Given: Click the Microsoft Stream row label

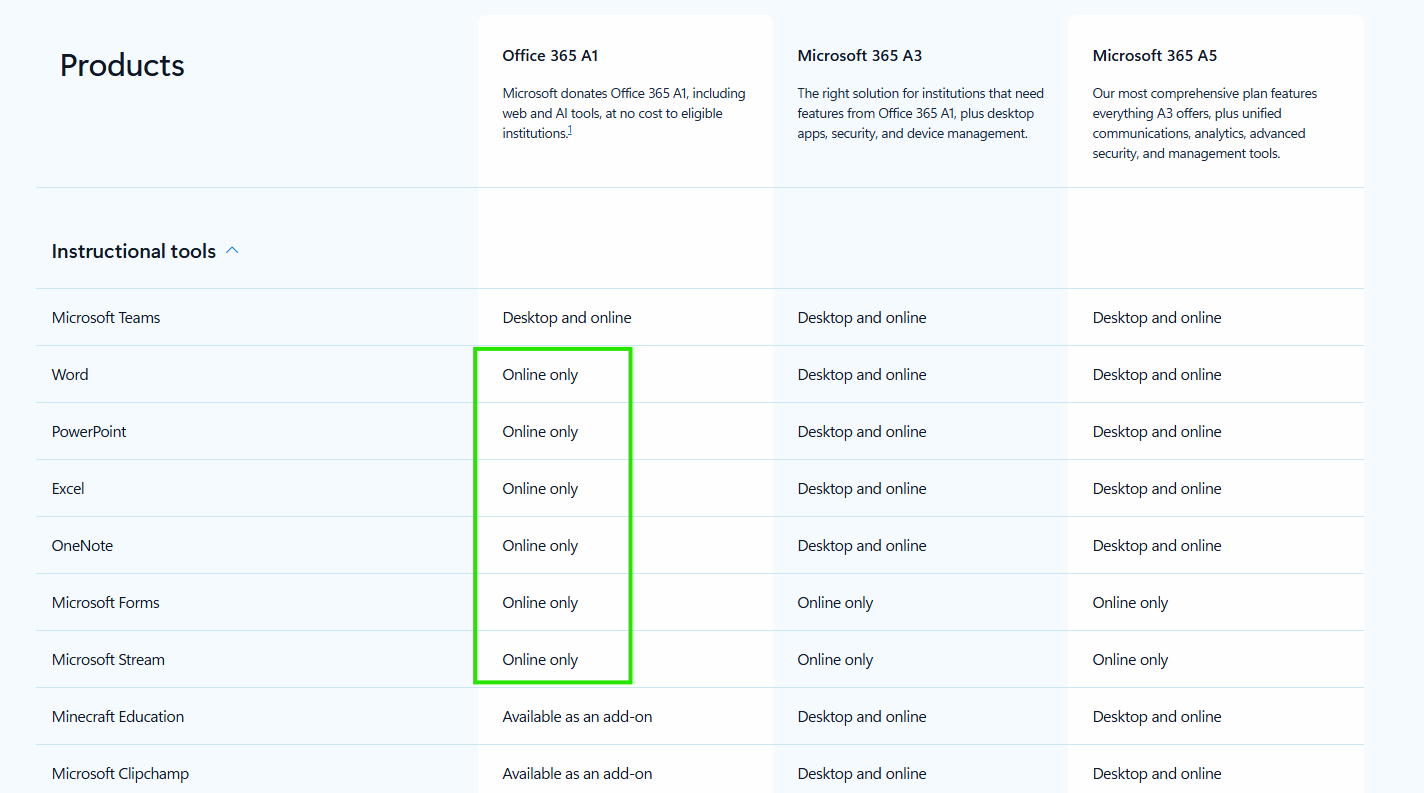Looking at the screenshot, I should (108, 660).
